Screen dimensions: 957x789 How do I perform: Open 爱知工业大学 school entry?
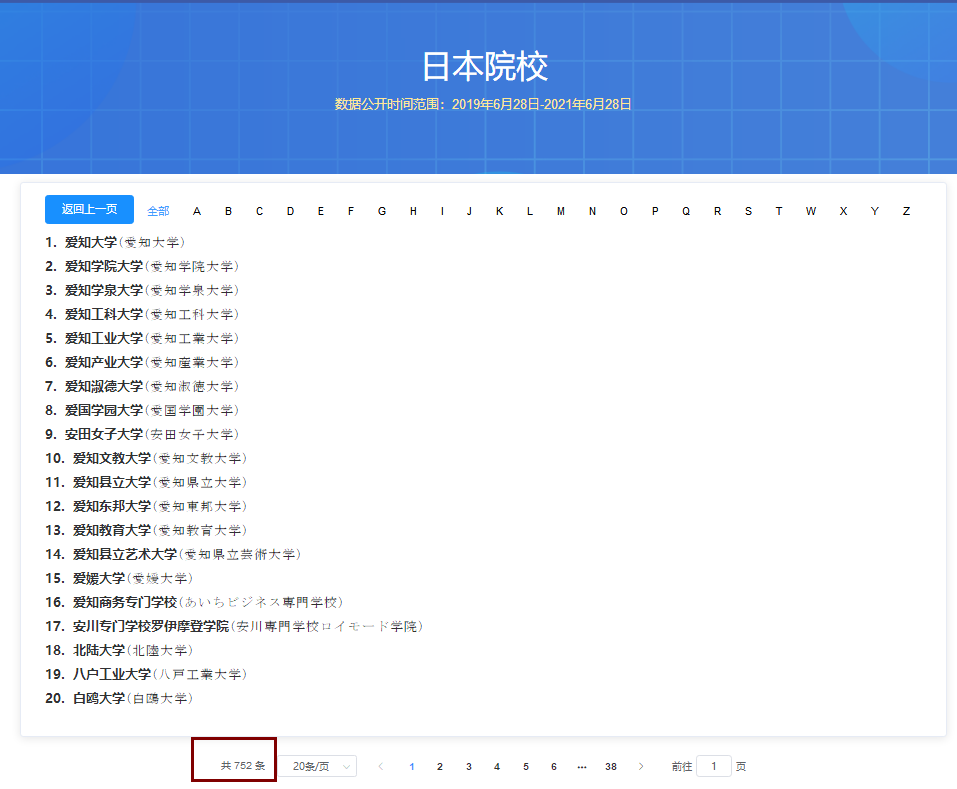pyautogui.click(x=104, y=338)
